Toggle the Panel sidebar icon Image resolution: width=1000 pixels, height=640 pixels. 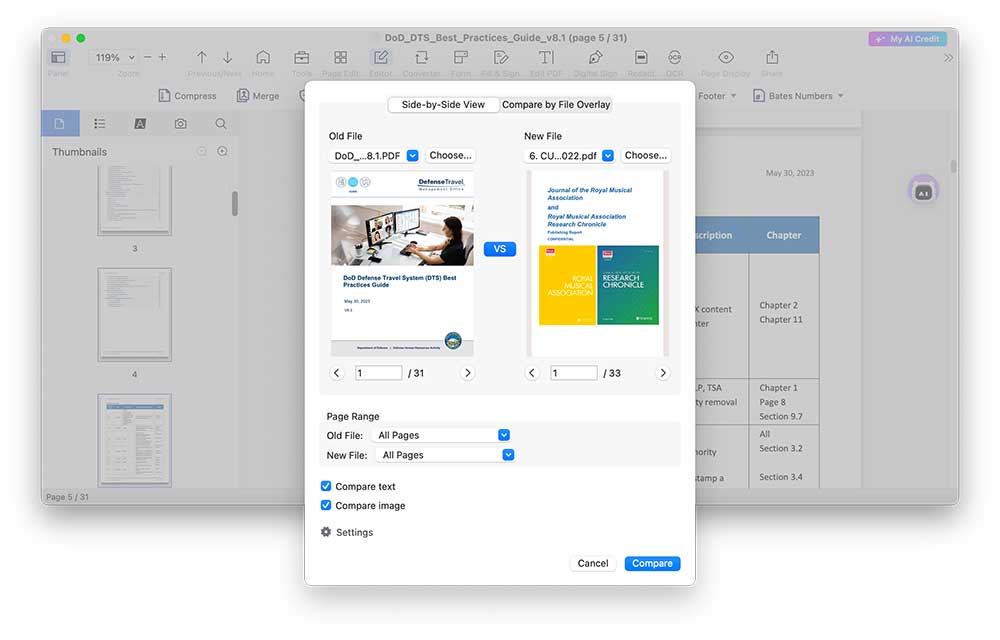tap(58, 57)
